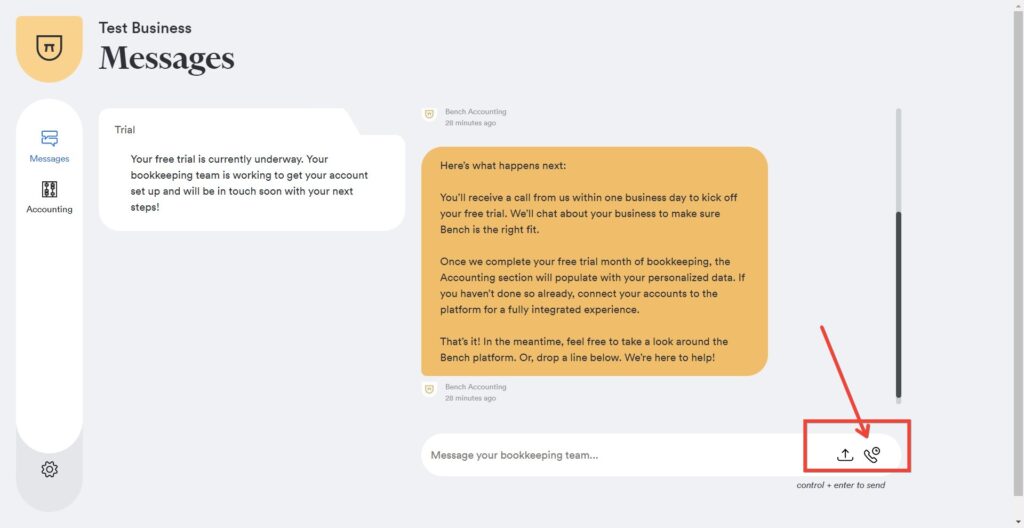This screenshot has height=528, width=1024.
Task: Click the Test Business name header
Action: pos(145,28)
